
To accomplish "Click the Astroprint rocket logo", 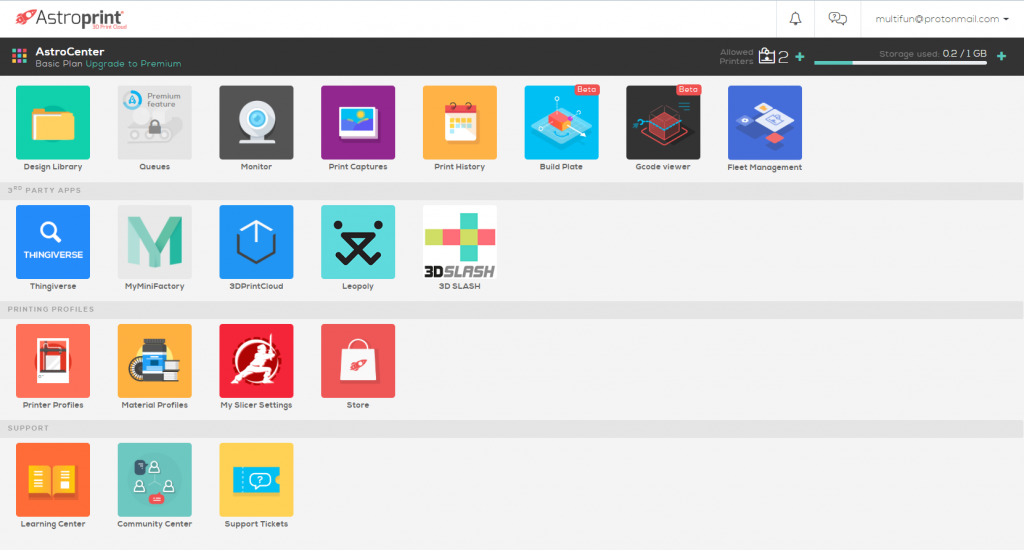I will [x=71, y=18].
